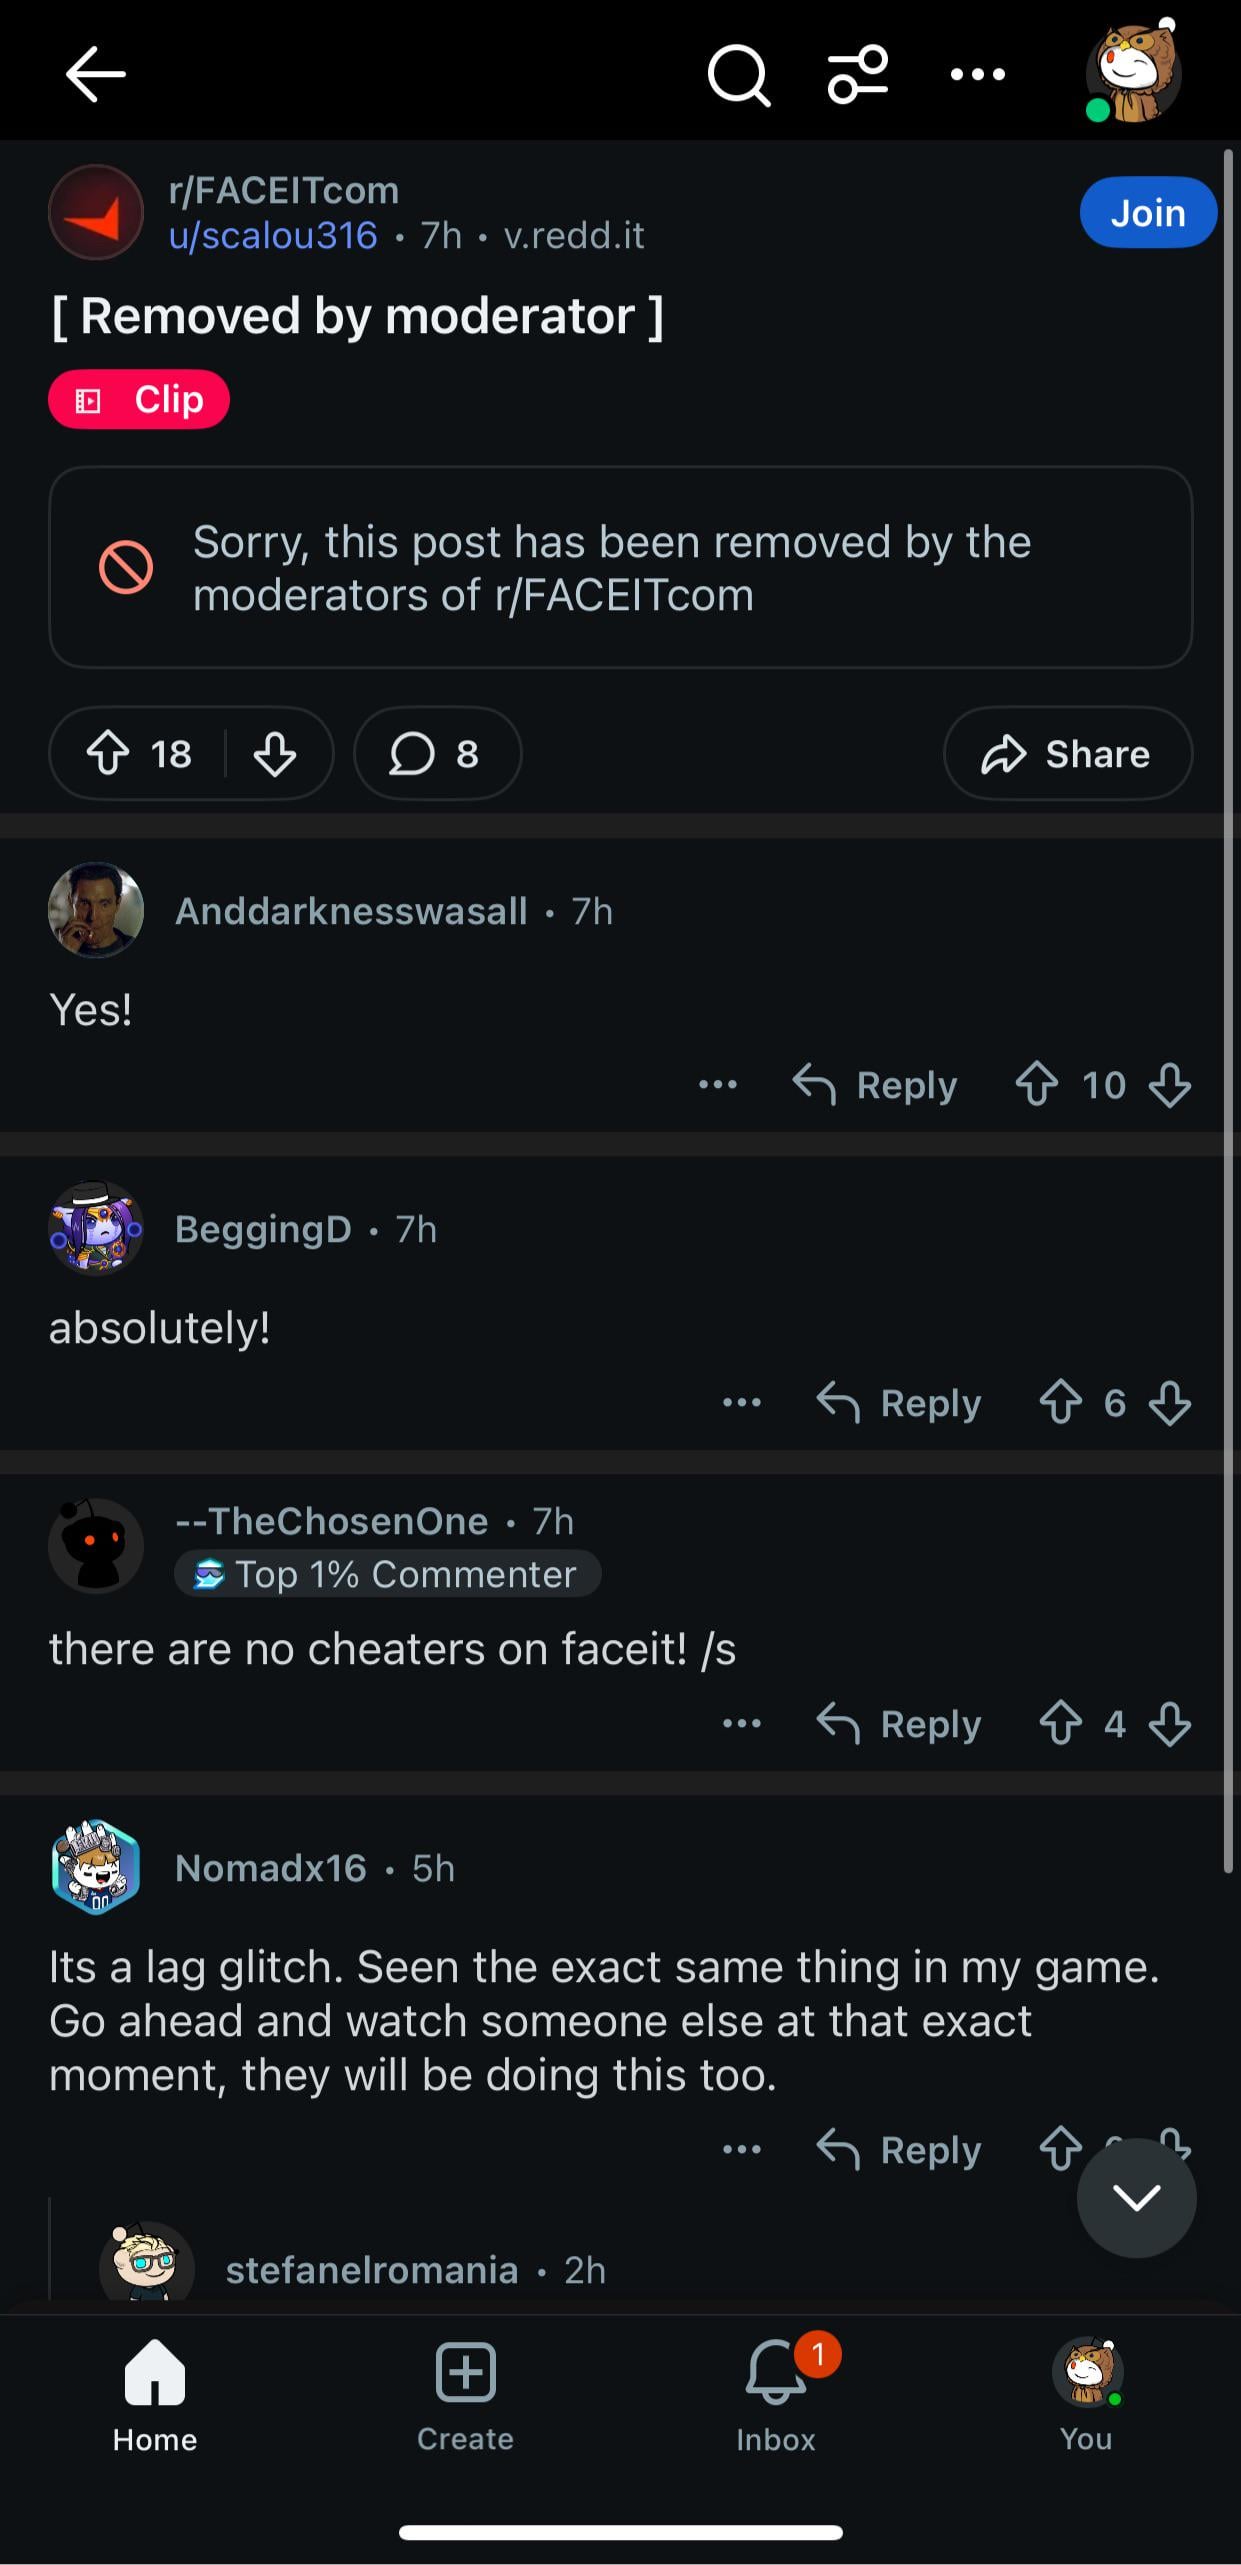Jump to next comment with chevron button
The image size is (1241, 2565).
[x=1136, y=2197]
